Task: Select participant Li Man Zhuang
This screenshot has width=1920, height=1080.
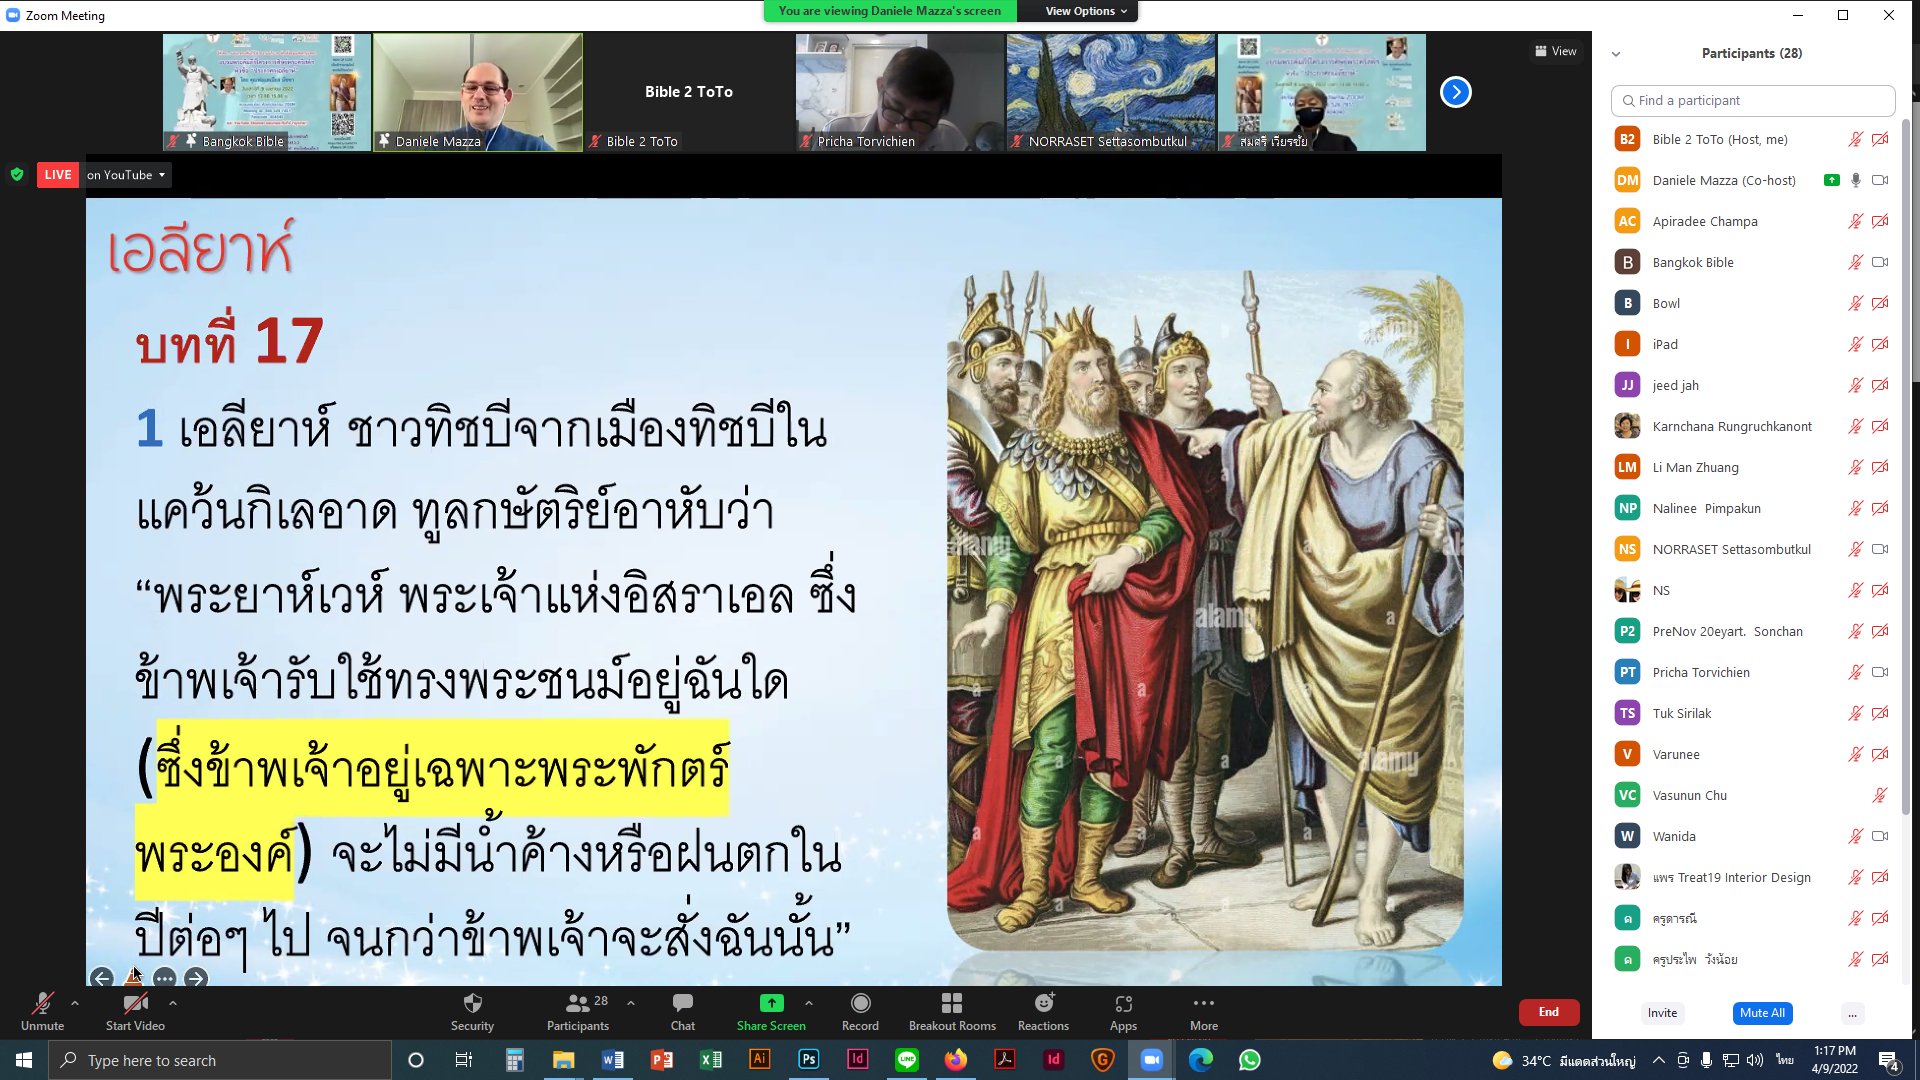Action: tap(1752, 467)
